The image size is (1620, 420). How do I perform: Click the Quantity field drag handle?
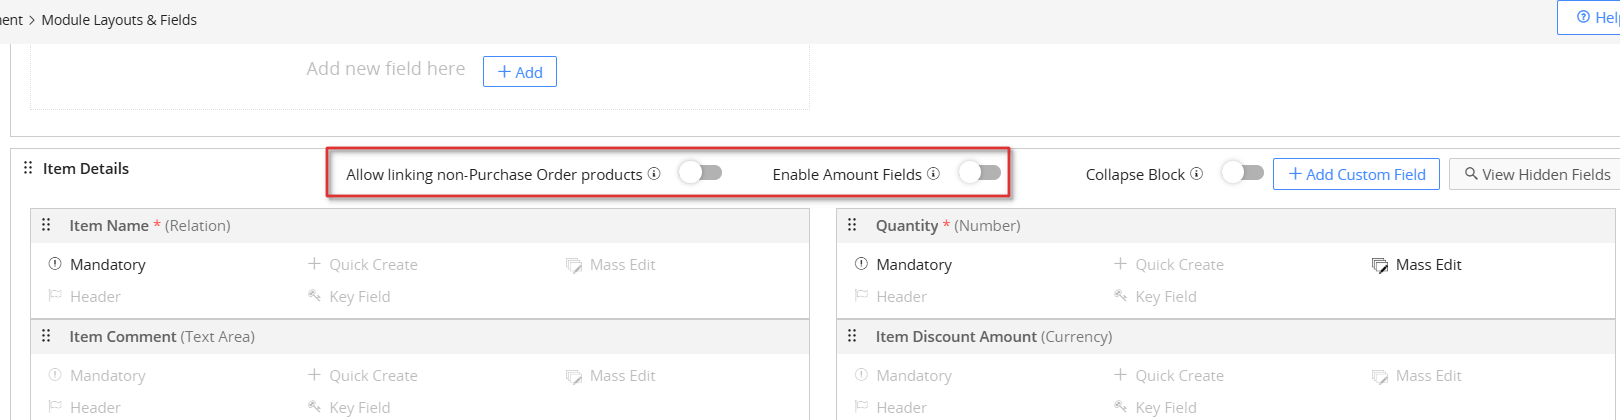point(852,225)
